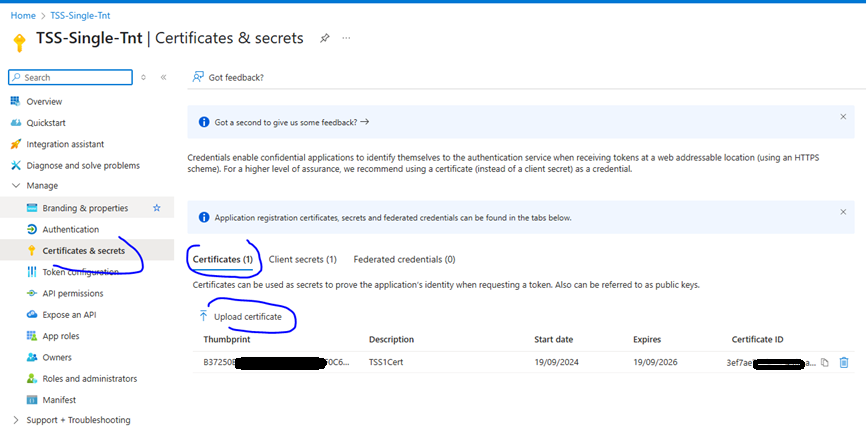Open Diagnose and solve problems
Viewport: 867px width, 438px height.
point(83,165)
